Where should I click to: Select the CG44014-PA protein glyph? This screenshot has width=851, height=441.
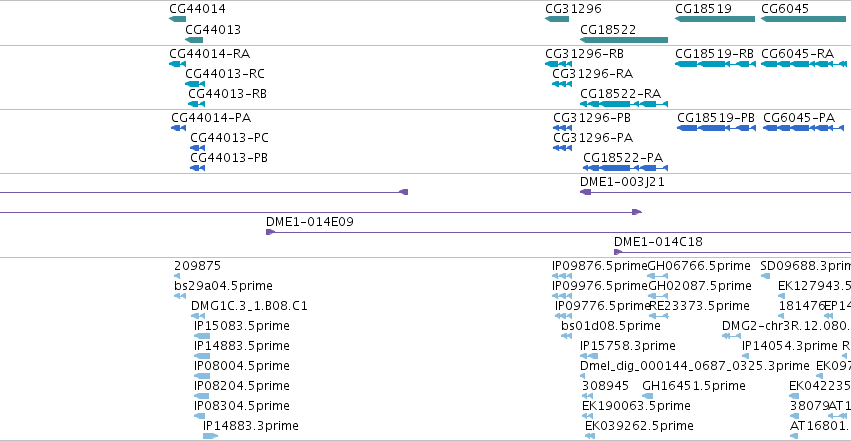tap(179, 128)
